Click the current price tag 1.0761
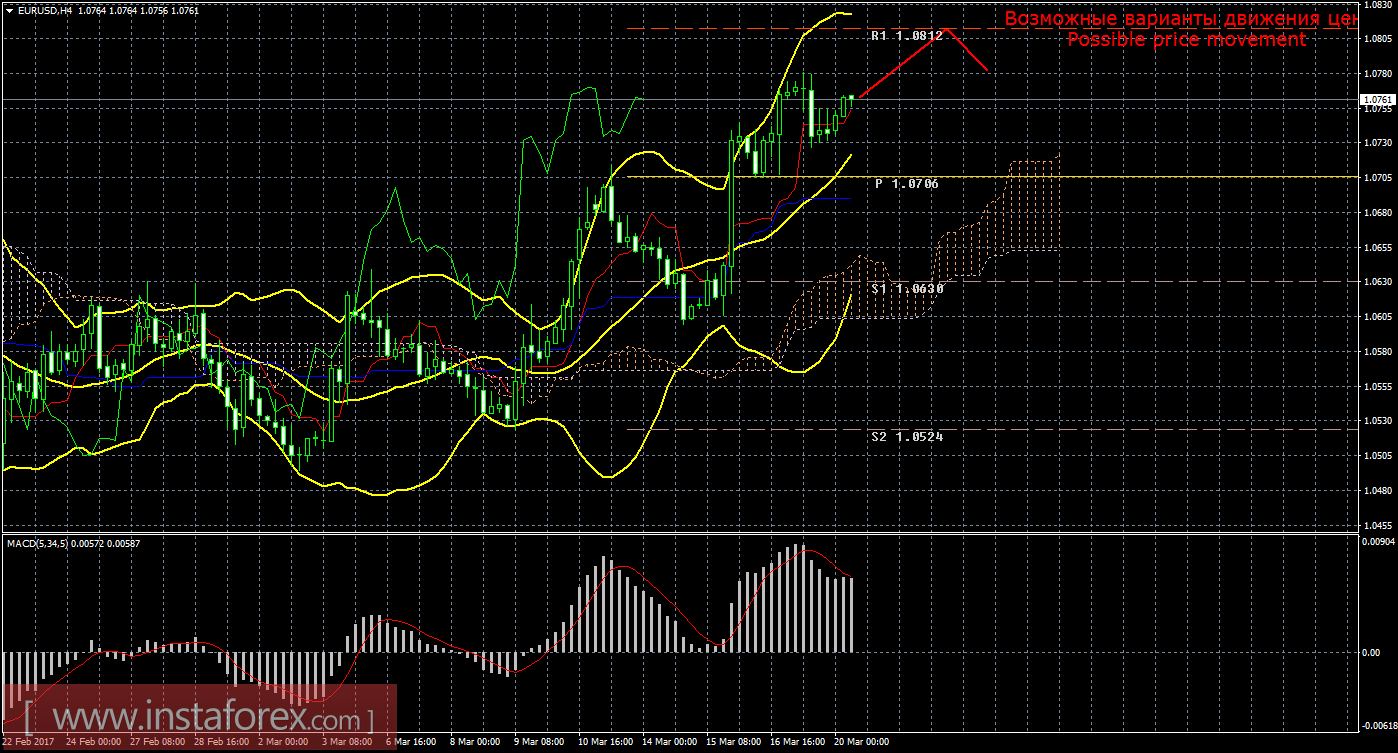The width and height of the screenshot is (1398, 753). pyautogui.click(x=1377, y=100)
